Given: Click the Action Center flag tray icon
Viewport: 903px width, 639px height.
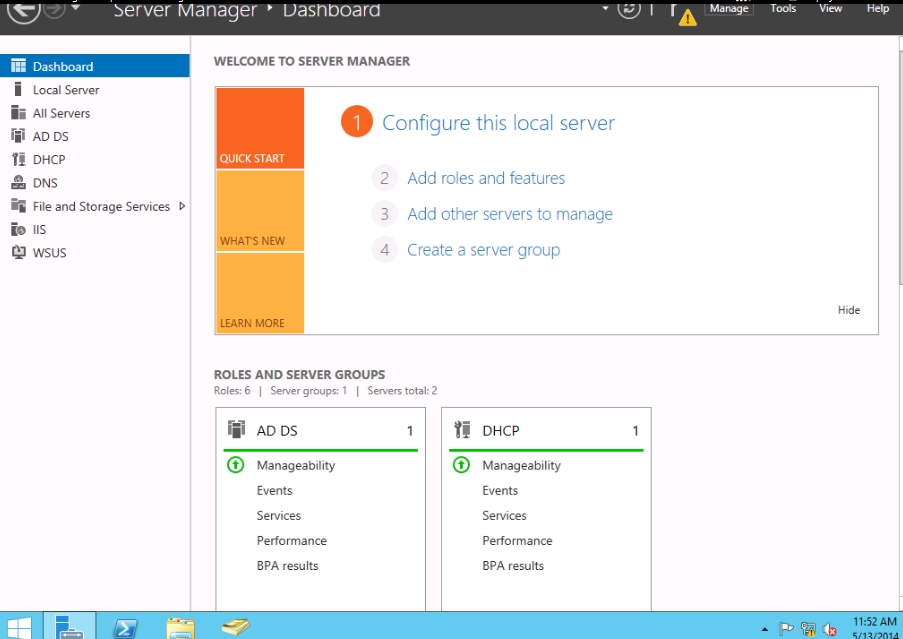Looking at the screenshot, I should [786, 629].
